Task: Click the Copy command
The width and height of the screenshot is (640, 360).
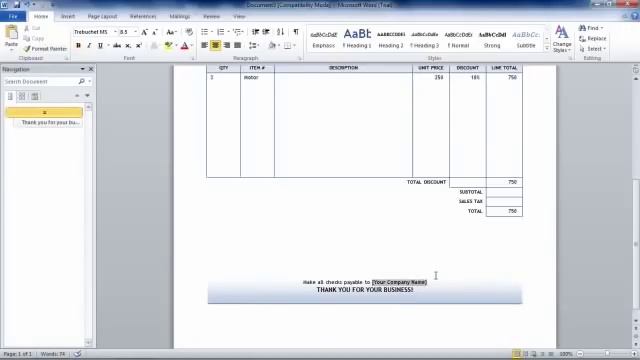Action: click(x=34, y=38)
